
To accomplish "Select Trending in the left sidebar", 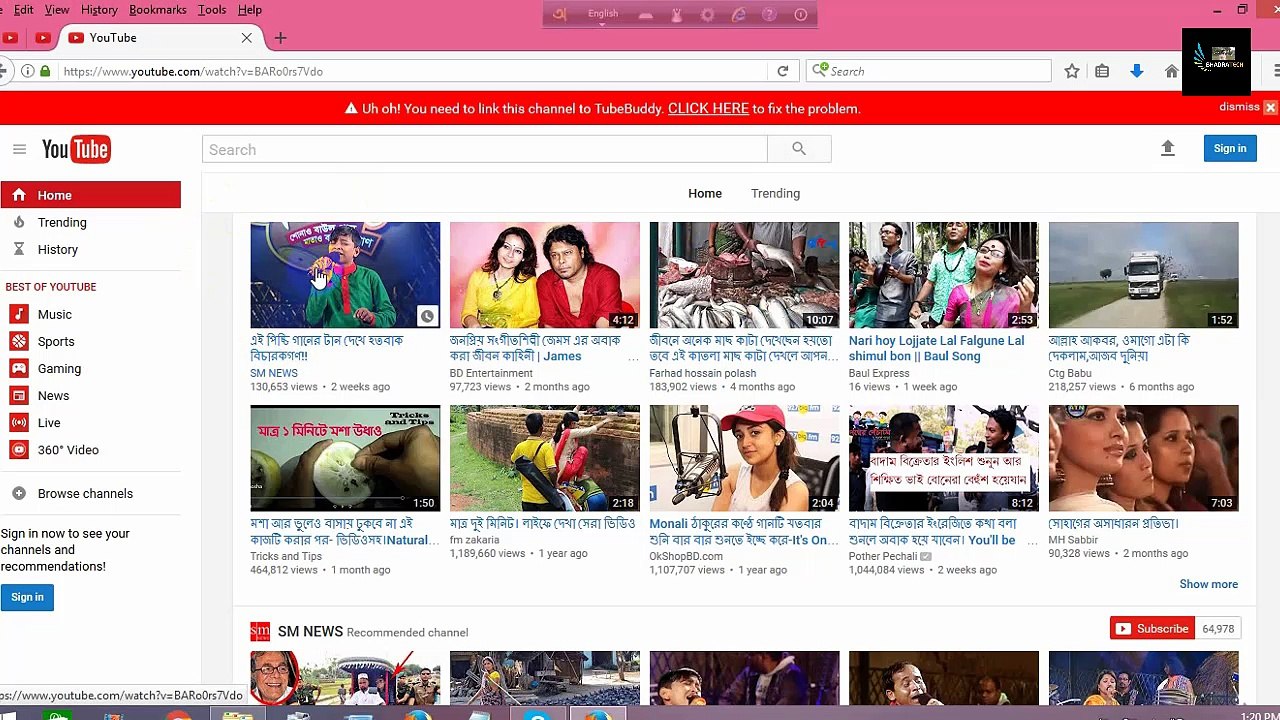I will coord(62,222).
